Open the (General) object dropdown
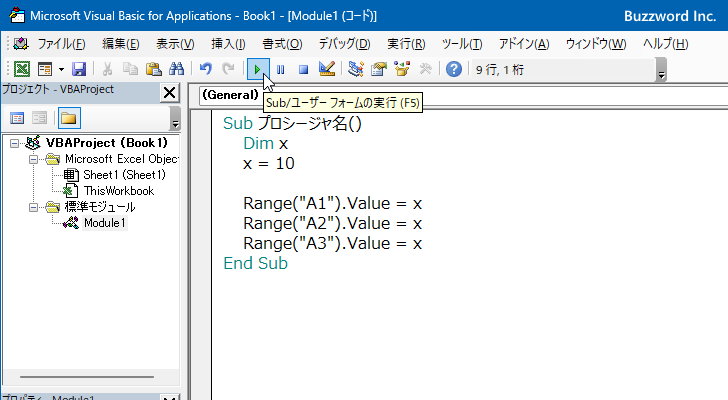This screenshot has height=400, width=728. pyautogui.click(x=231, y=95)
